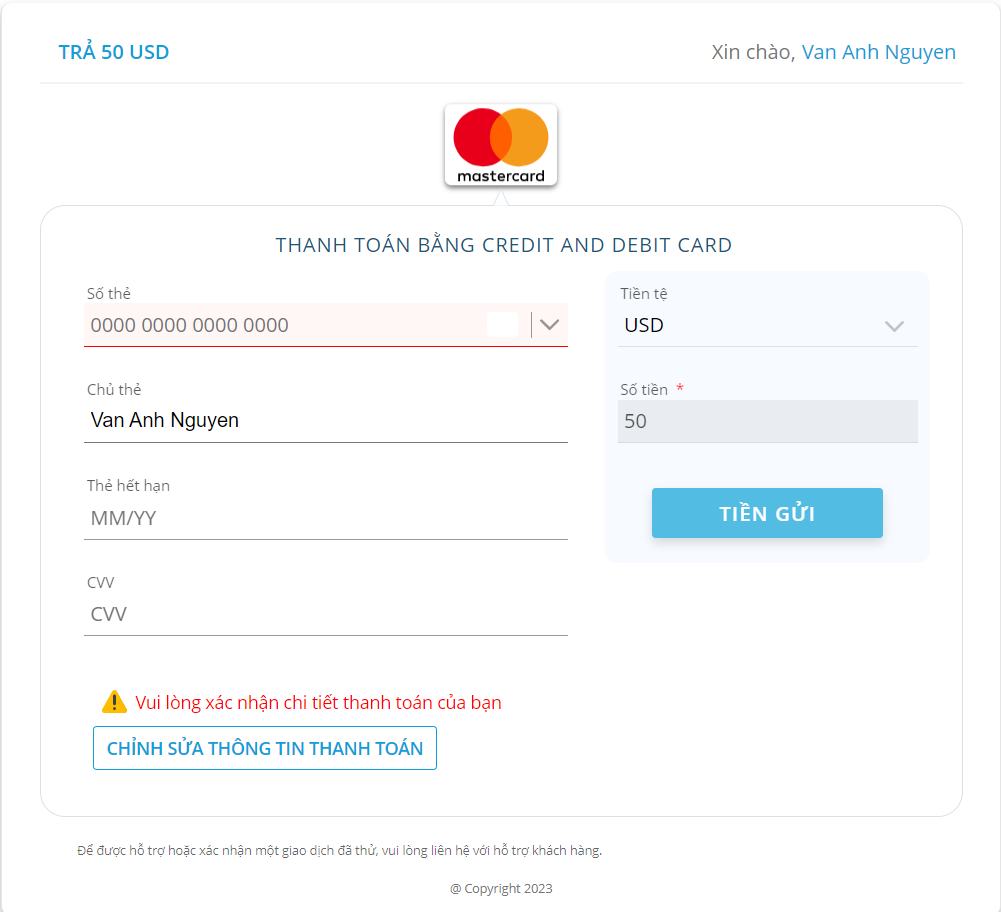The width and height of the screenshot is (1001, 912).
Task: Click the customer support help text at bottom
Action: coord(339,850)
